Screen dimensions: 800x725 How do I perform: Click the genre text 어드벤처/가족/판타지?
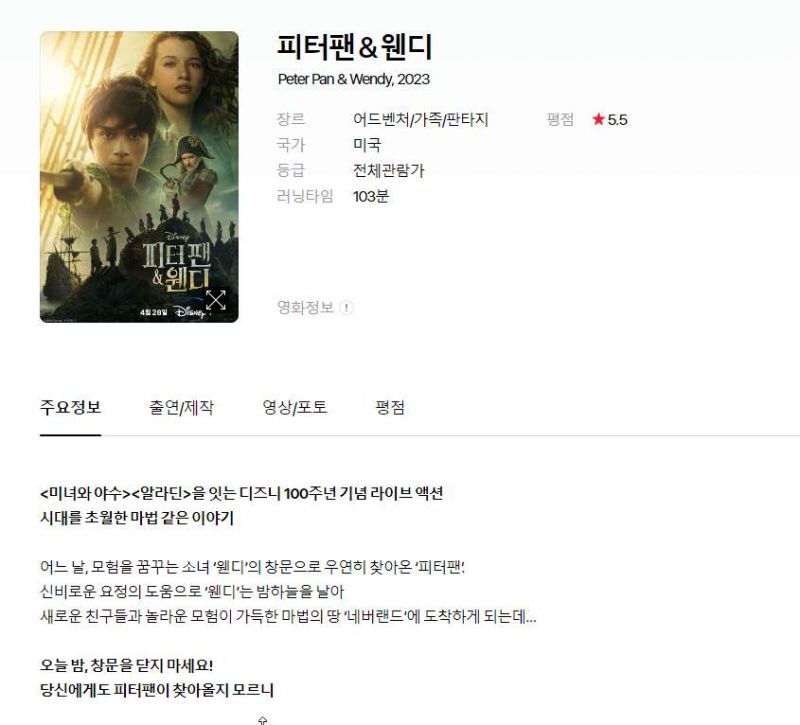421,120
